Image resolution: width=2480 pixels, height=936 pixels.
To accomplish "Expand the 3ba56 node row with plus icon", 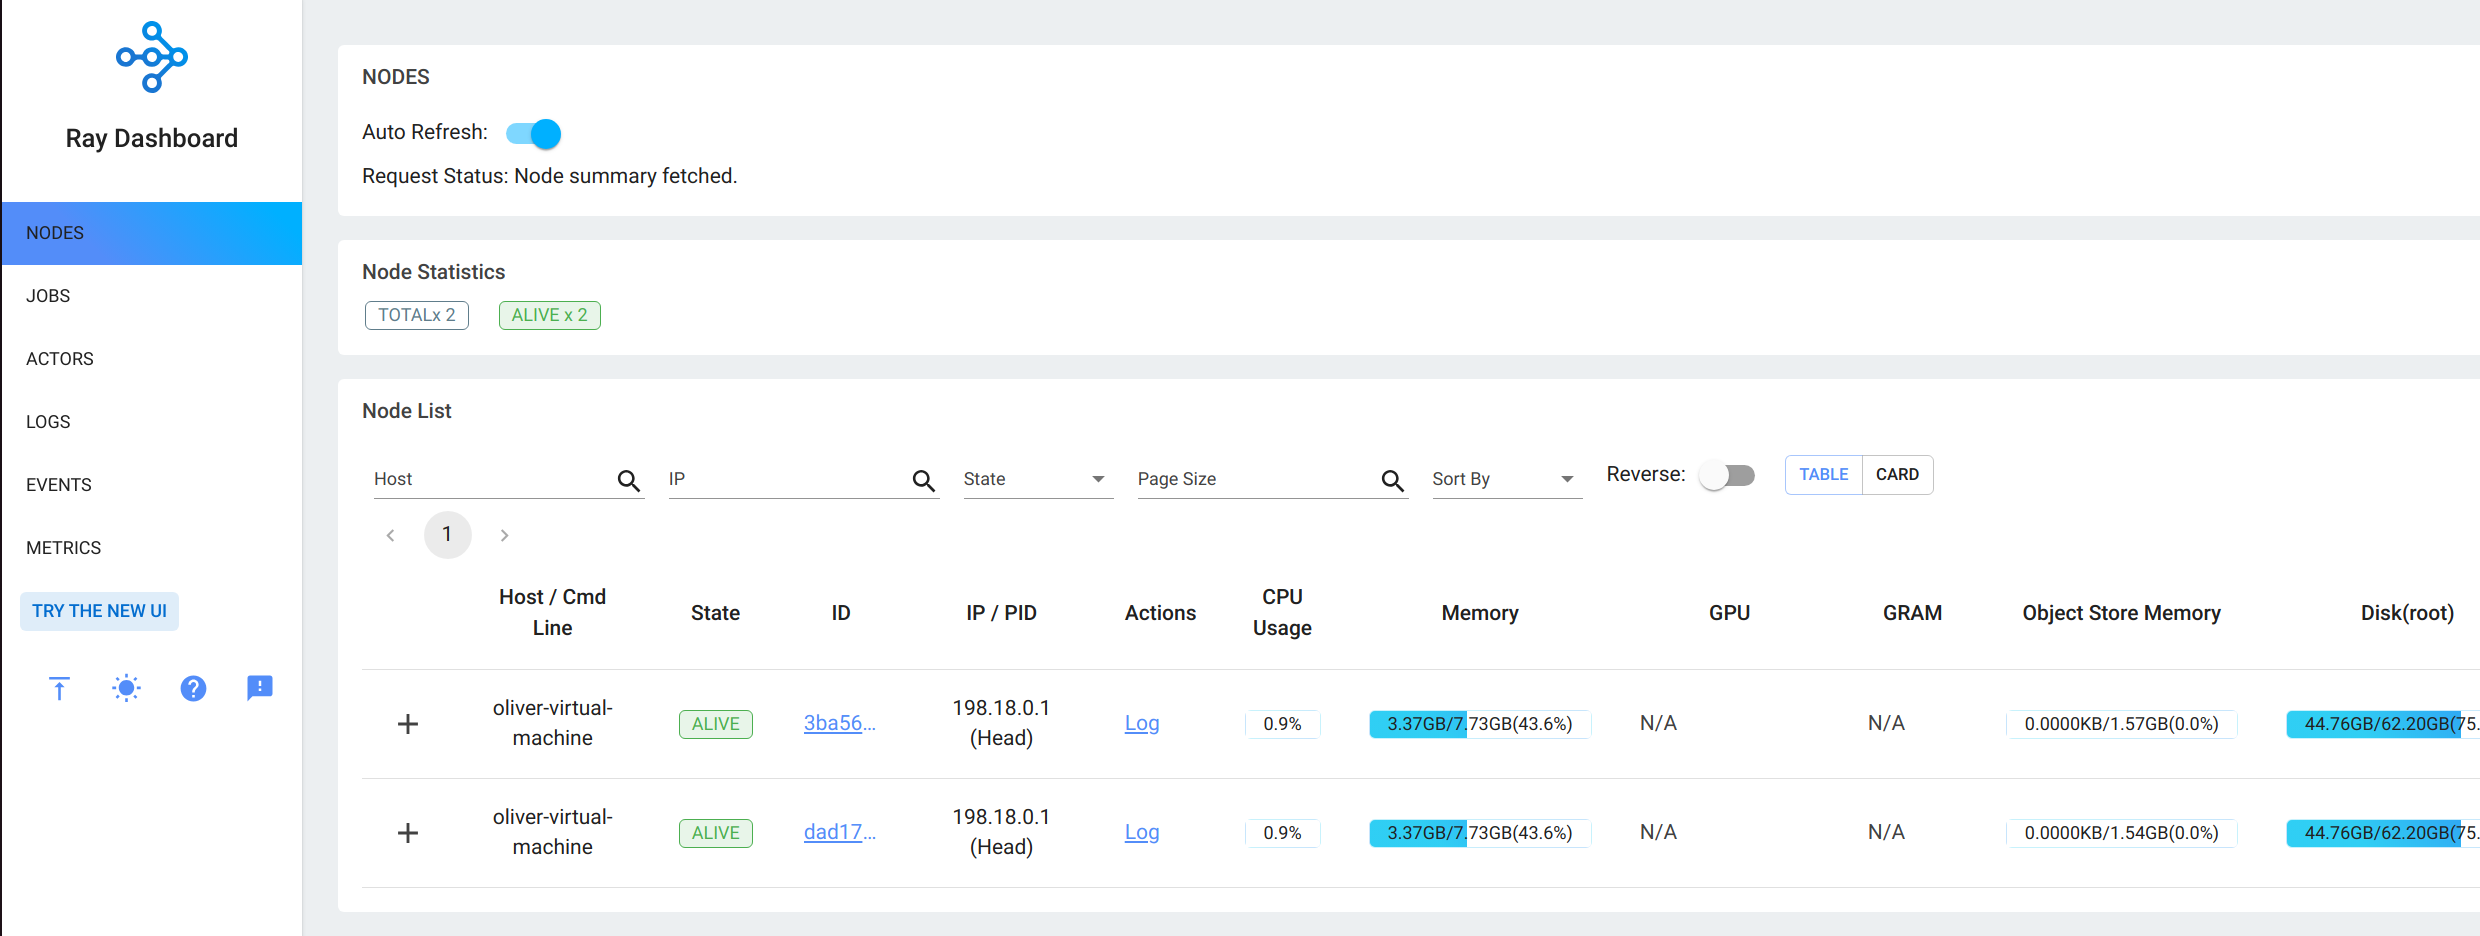I will pos(408,724).
